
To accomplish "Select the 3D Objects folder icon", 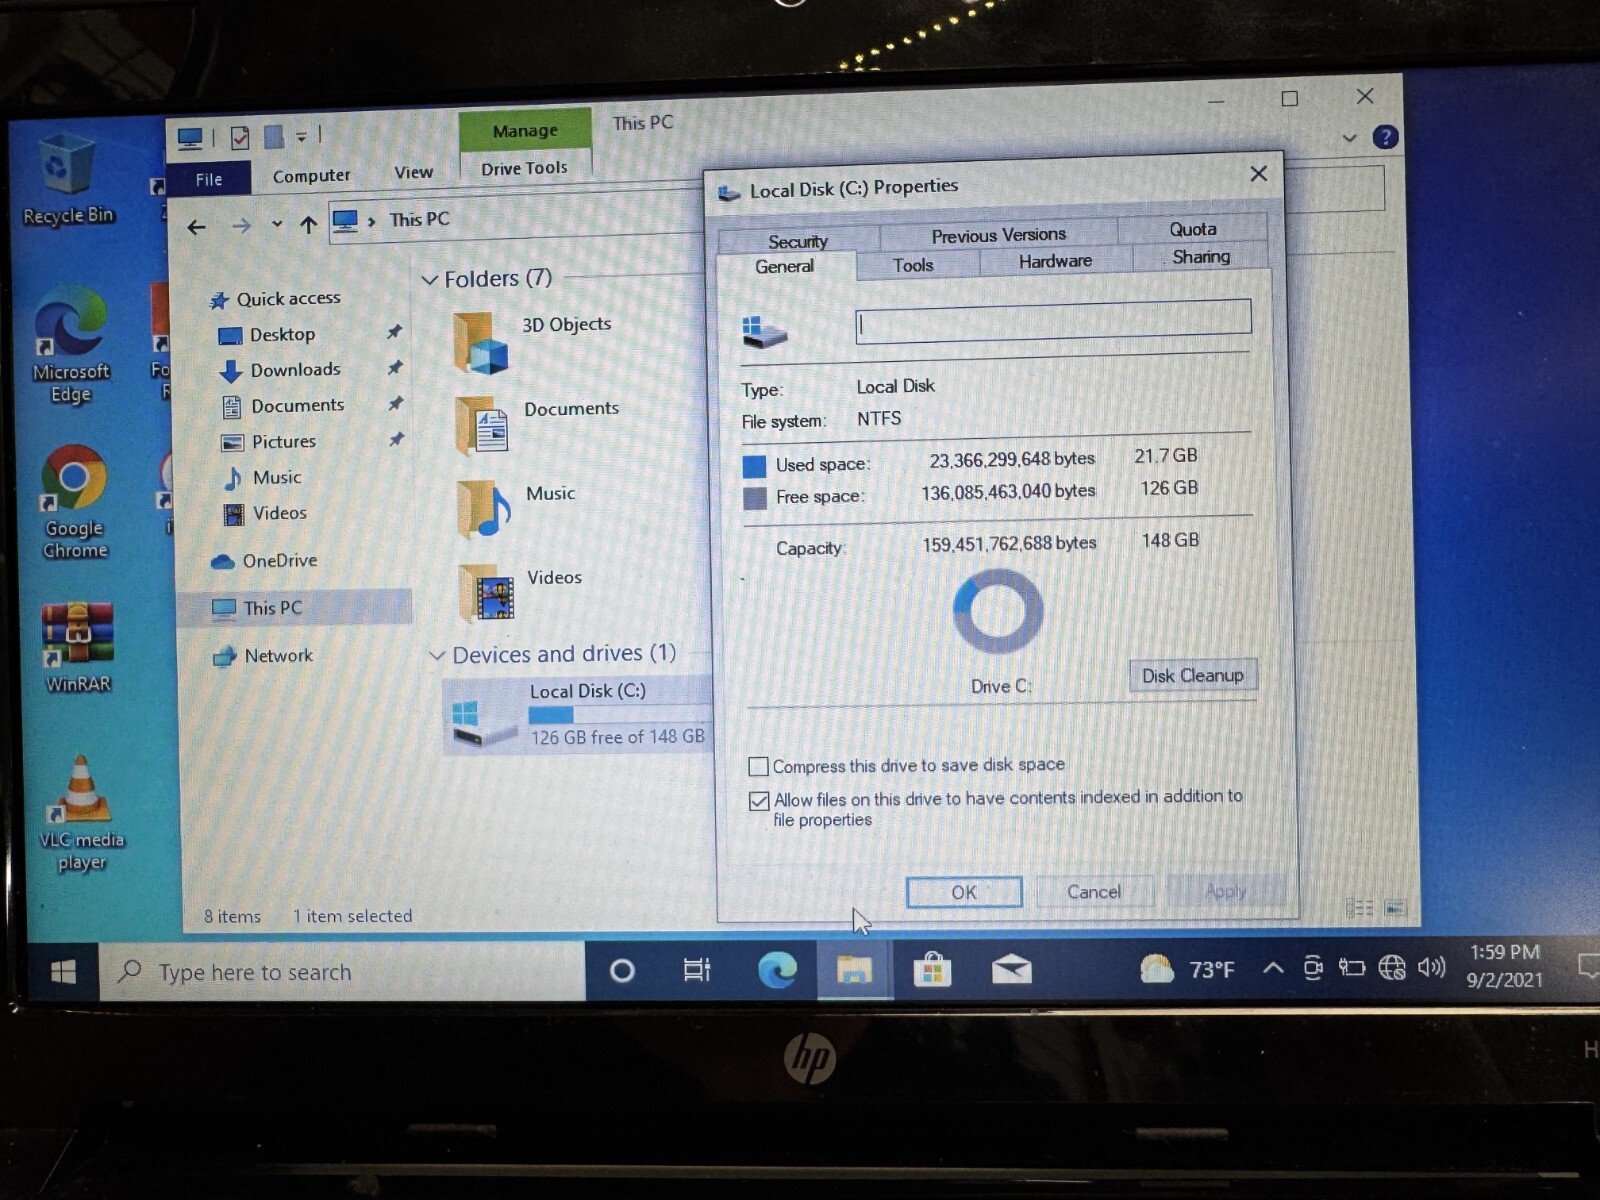I will tap(481, 343).
